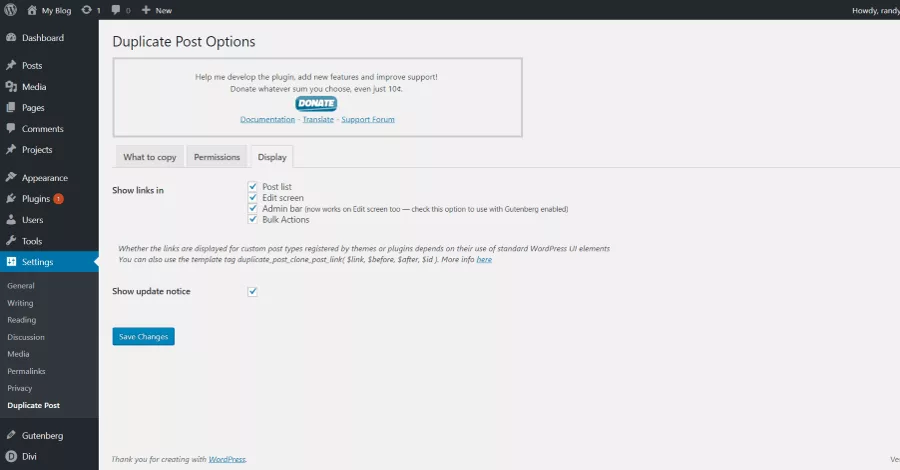Follow the More info here link
The width and height of the screenshot is (900, 470).
point(484,259)
